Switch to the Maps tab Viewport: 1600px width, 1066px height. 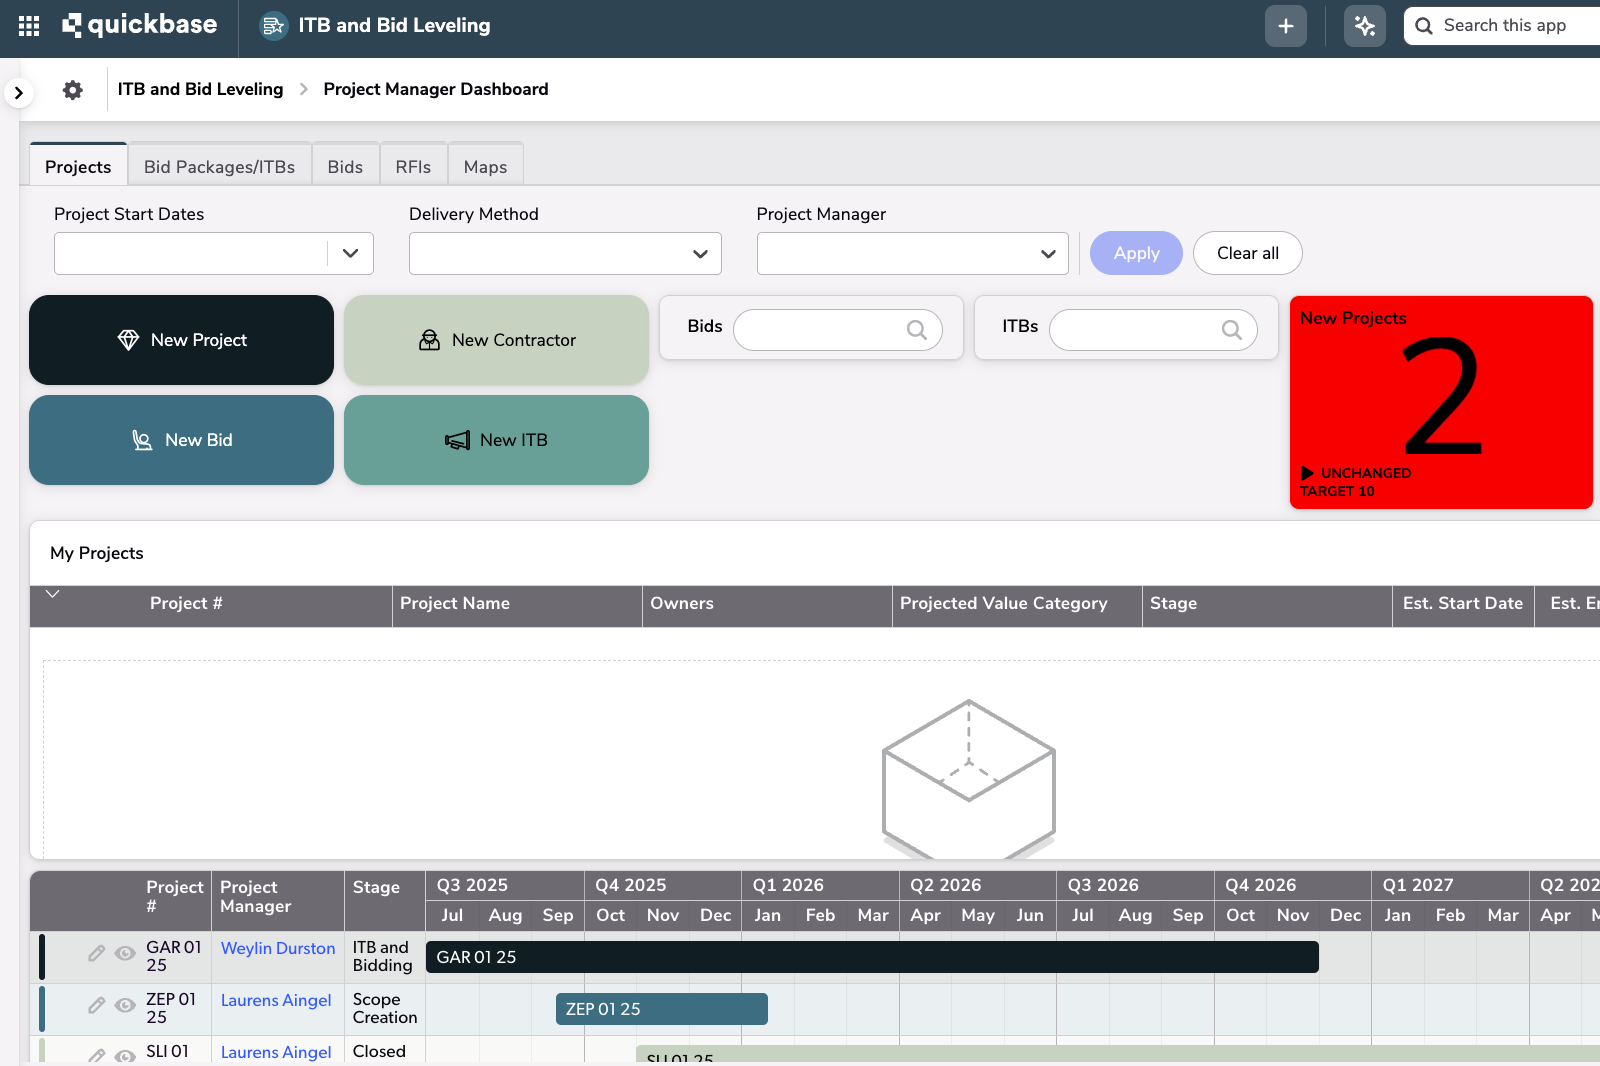pyautogui.click(x=486, y=166)
